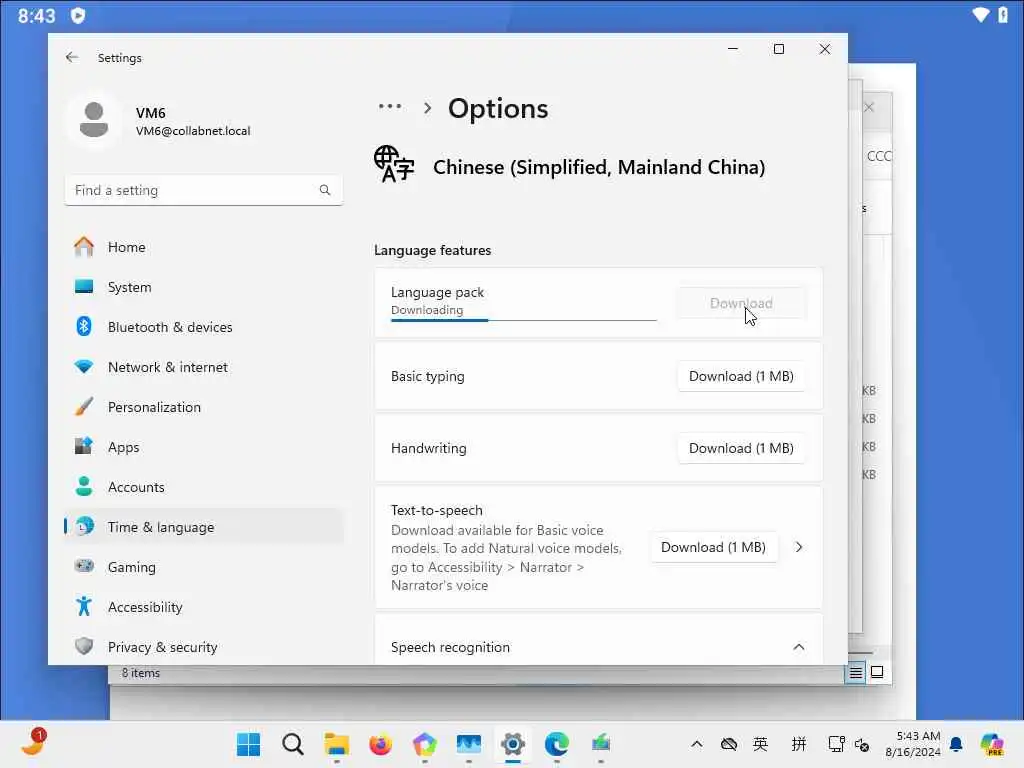Click the '8 items' status text
Screen dimensions: 1024x768
[140, 673]
